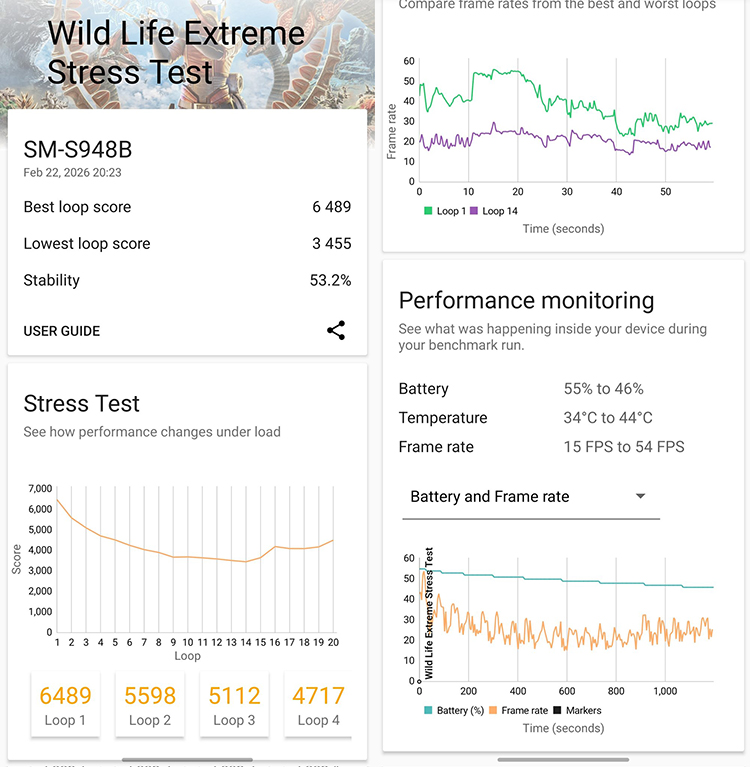The width and height of the screenshot is (750, 767).
Task: Open the USER GUIDE link
Action: (x=62, y=331)
